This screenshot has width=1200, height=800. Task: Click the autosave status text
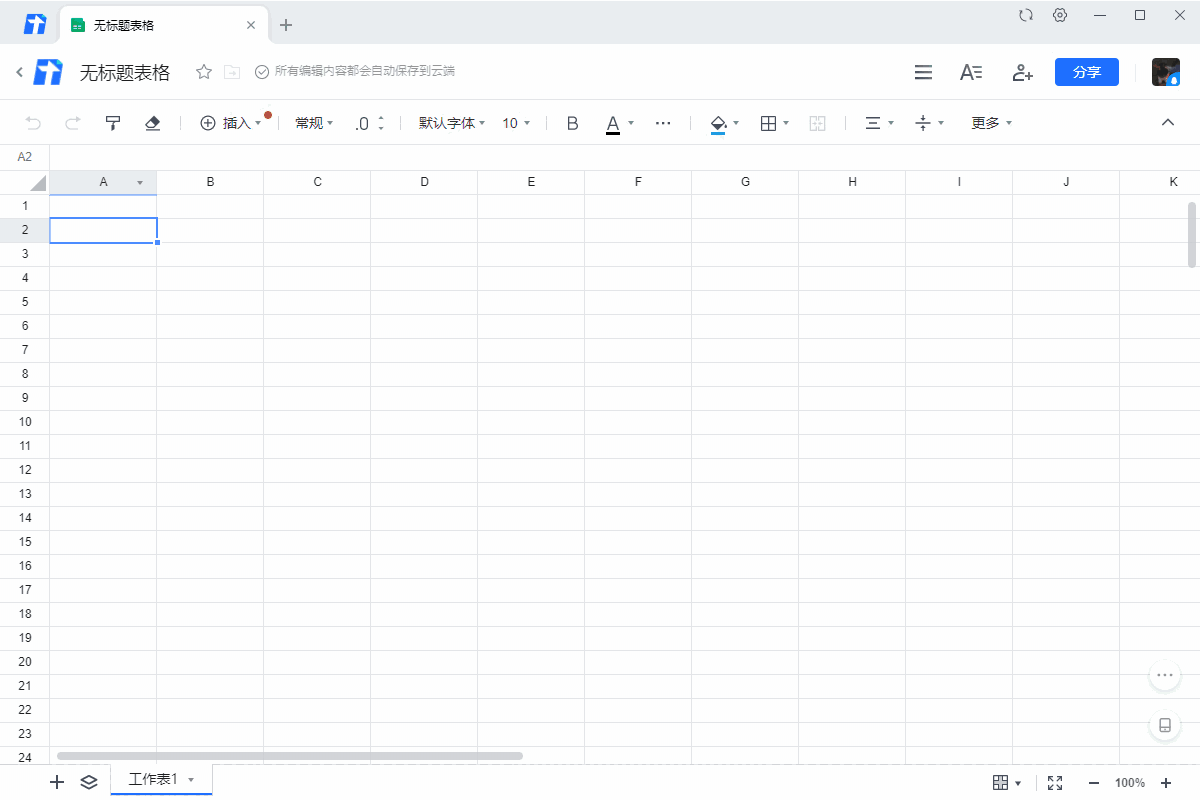click(x=365, y=71)
